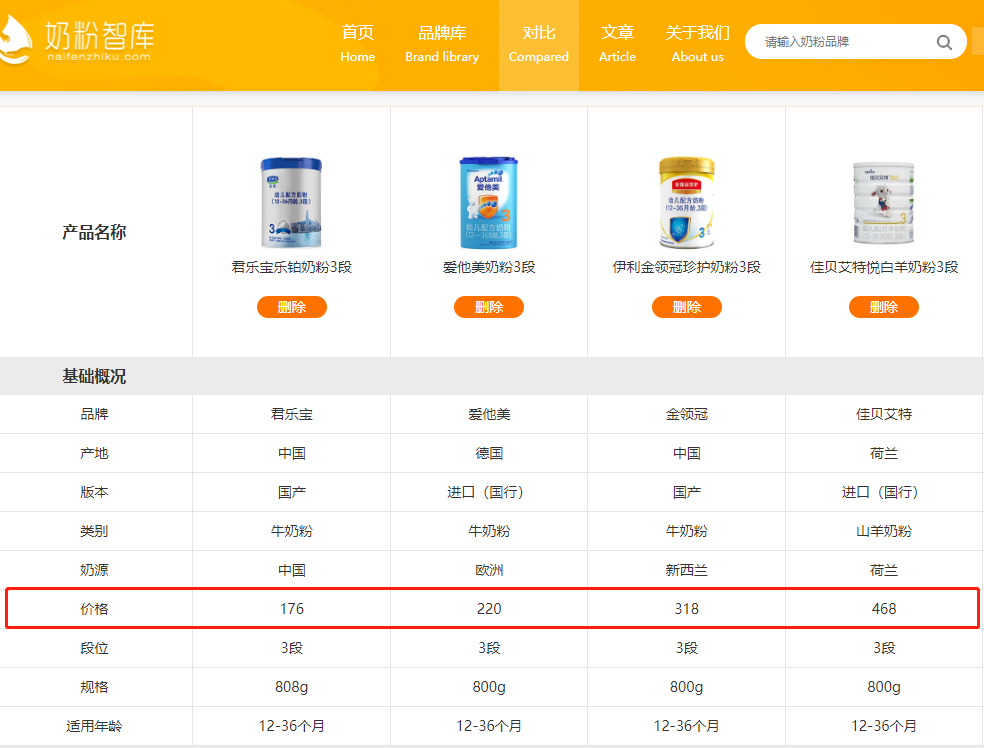Select price cell 176
The width and height of the screenshot is (984, 748).
click(x=292, y=609)
